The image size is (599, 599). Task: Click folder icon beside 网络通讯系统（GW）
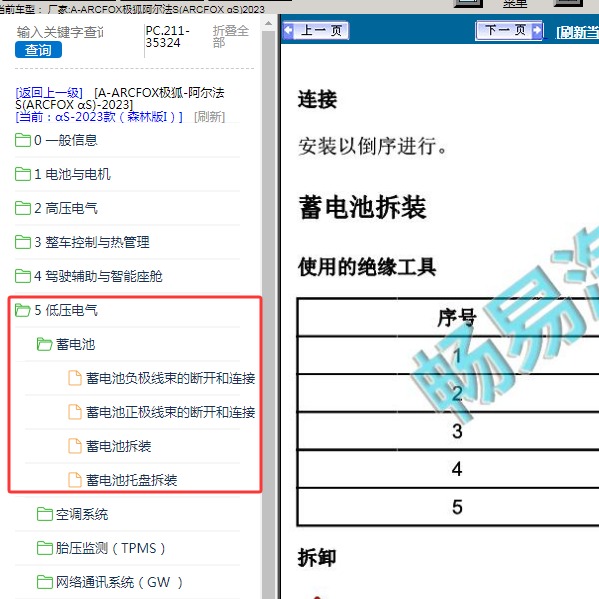click(44, 582)
